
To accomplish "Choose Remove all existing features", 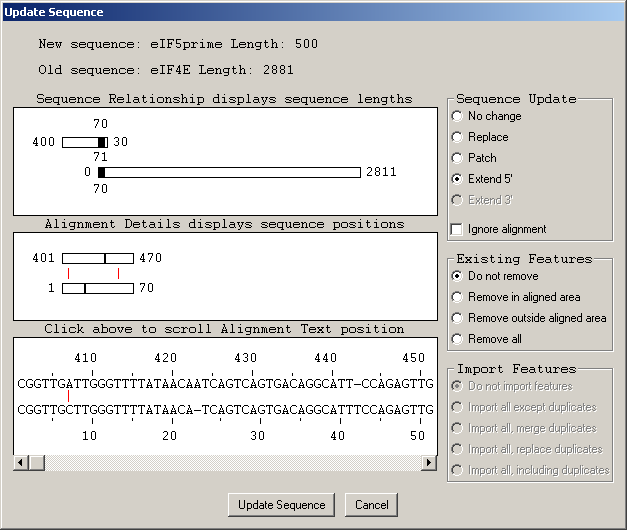I will click(458, 339).
